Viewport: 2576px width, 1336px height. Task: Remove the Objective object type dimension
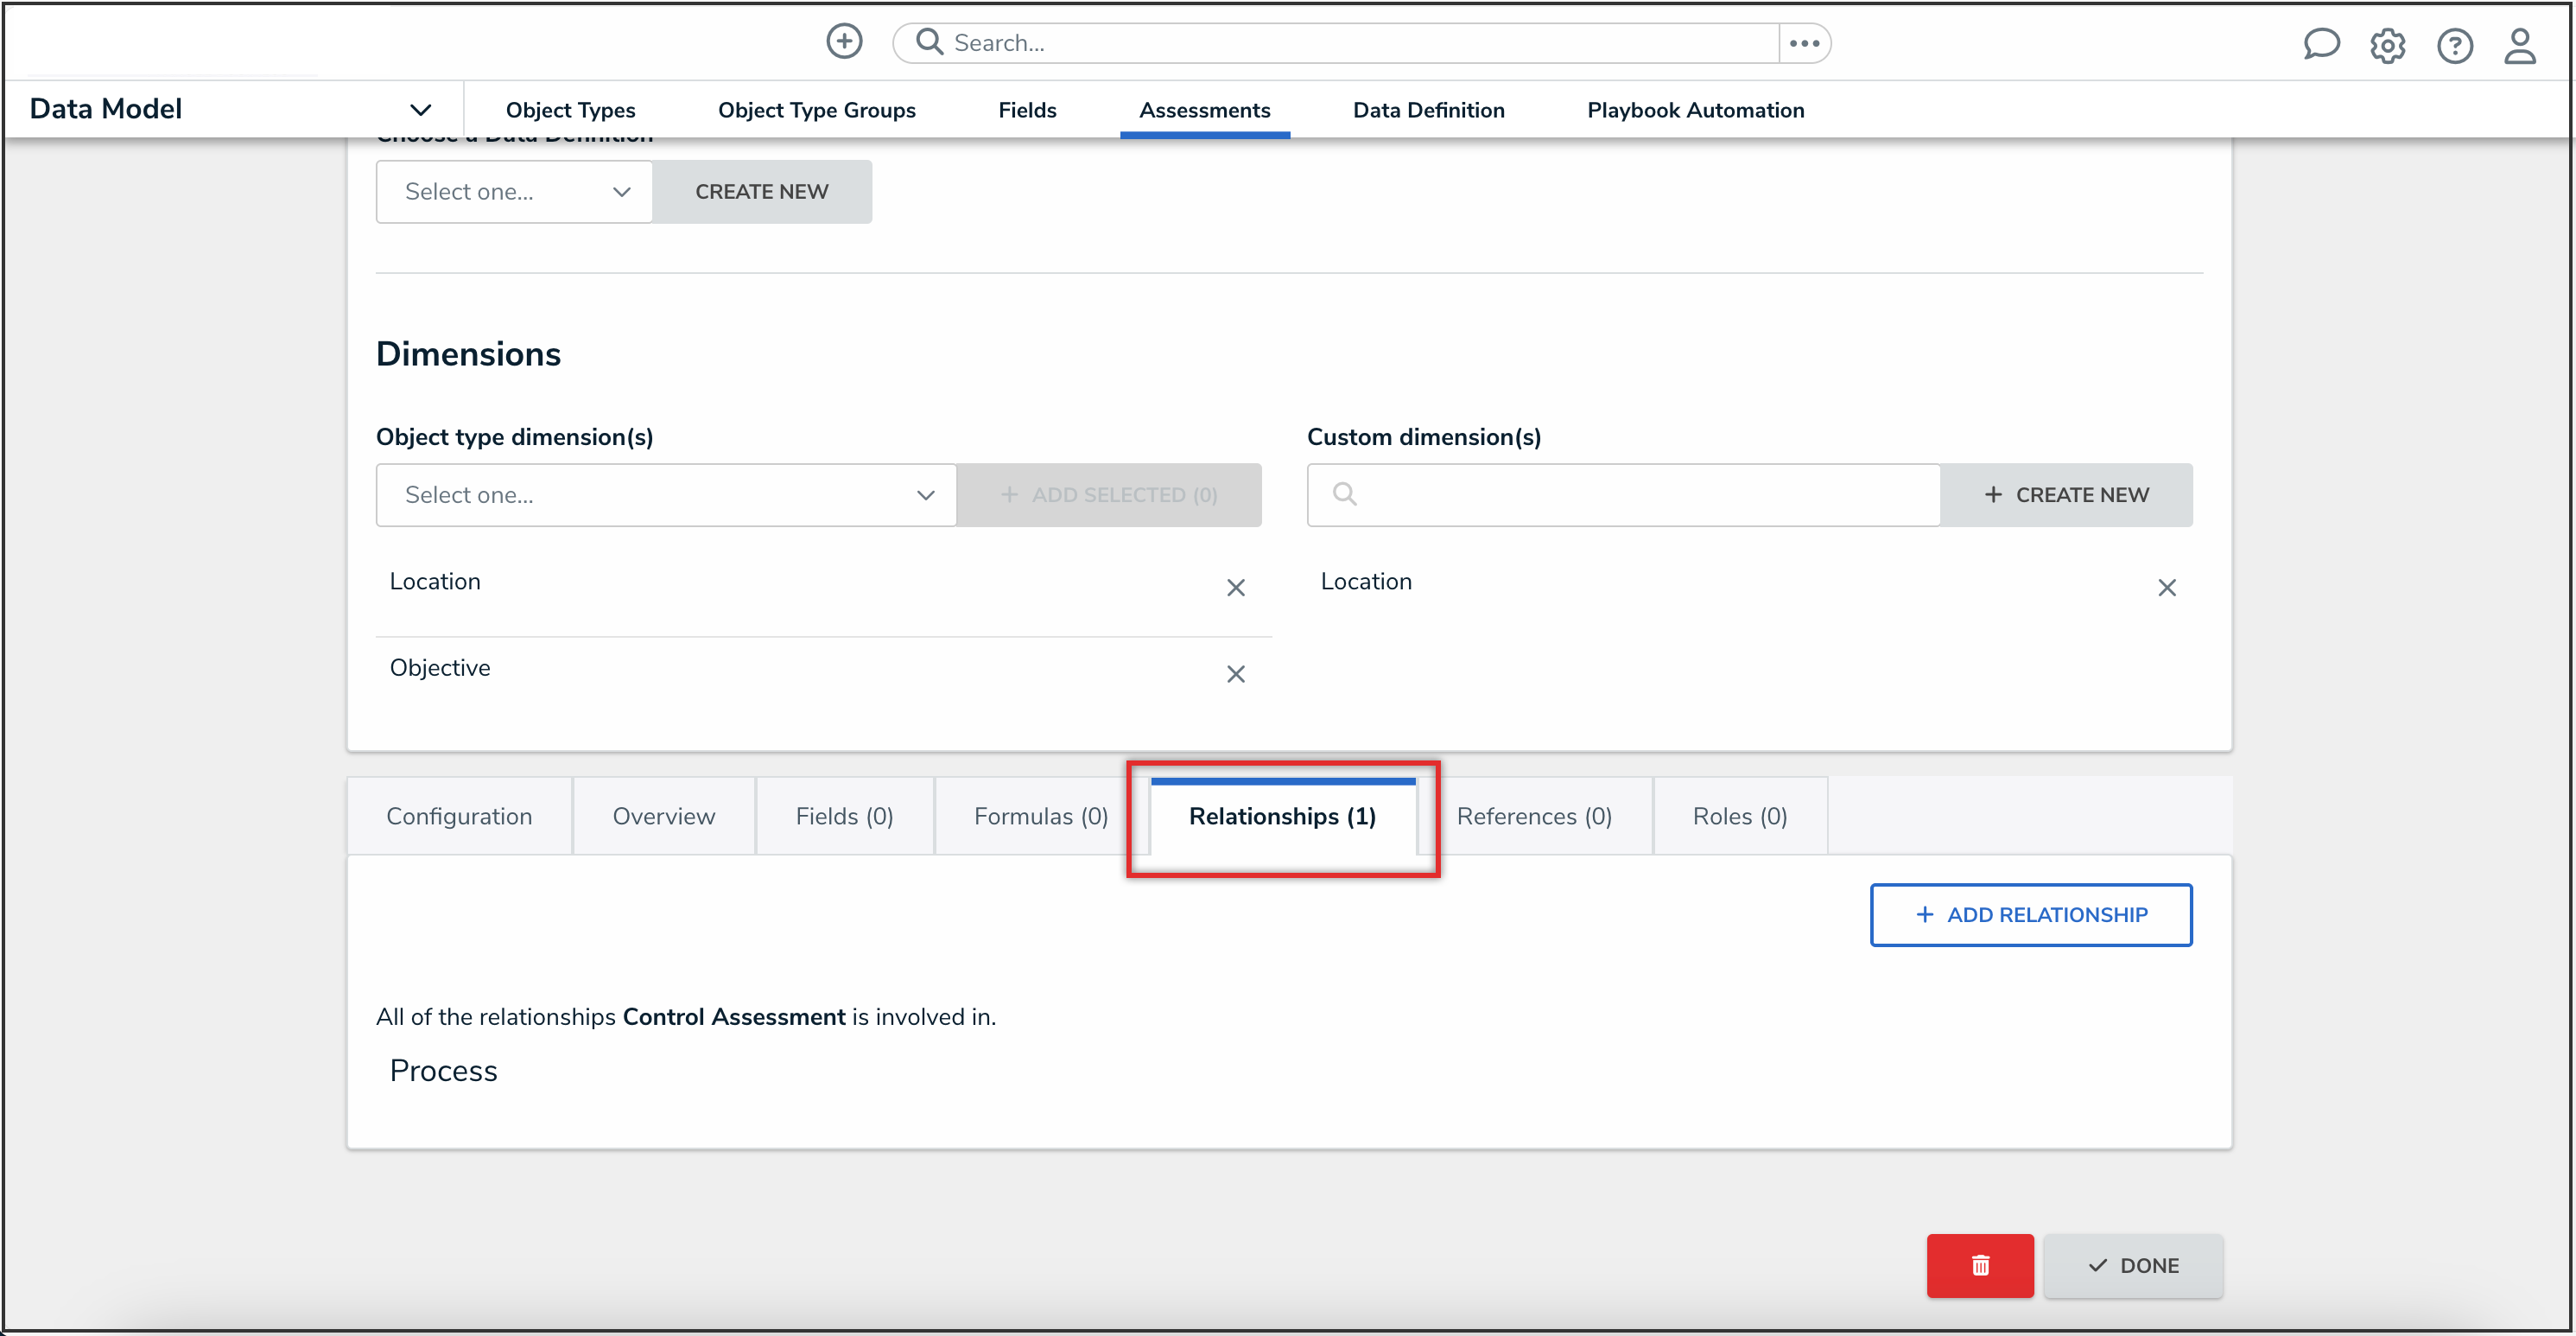click(x=1235, y=674)
